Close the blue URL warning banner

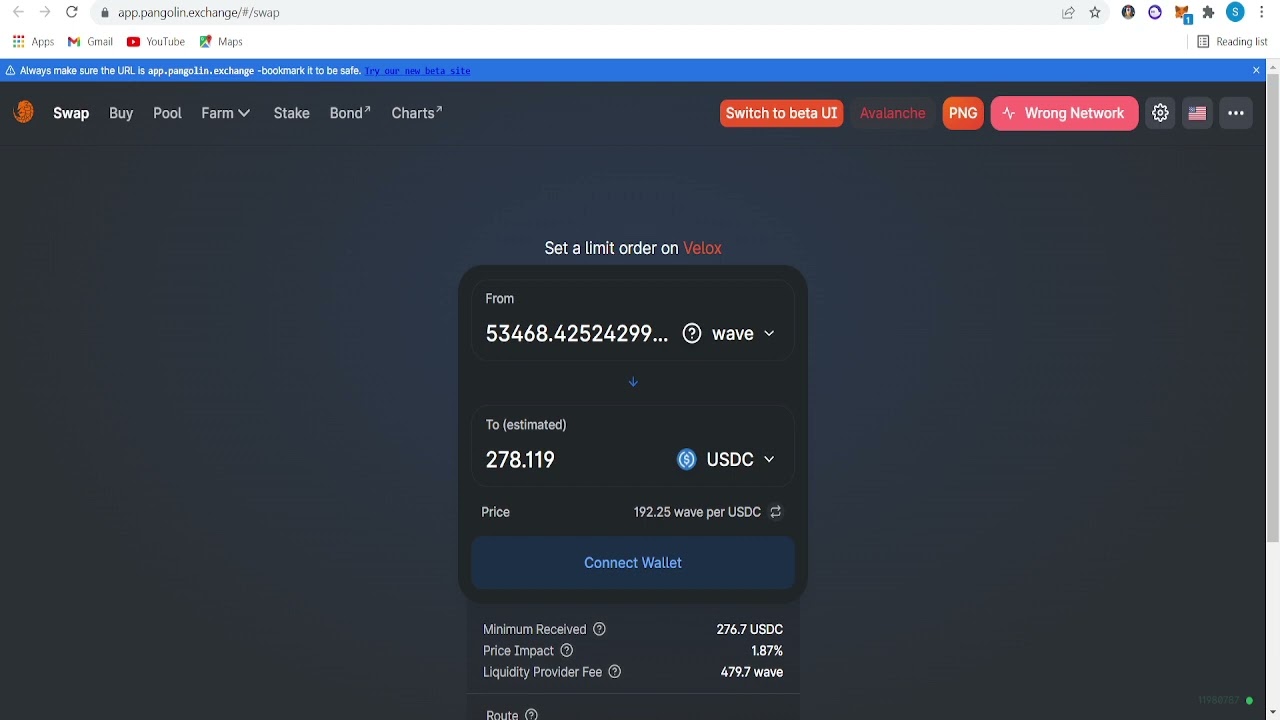click(x=1256, y=70)
